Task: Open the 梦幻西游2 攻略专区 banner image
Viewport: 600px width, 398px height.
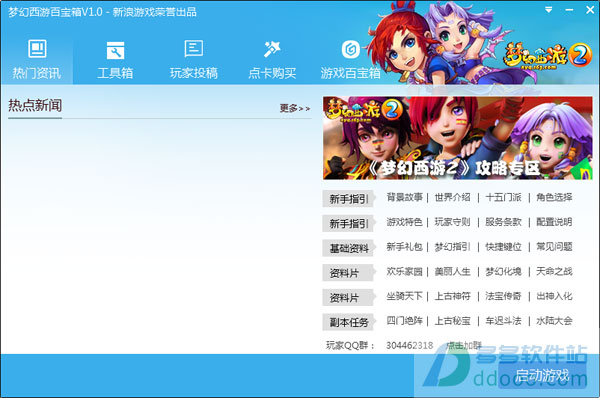Action: 457,138
